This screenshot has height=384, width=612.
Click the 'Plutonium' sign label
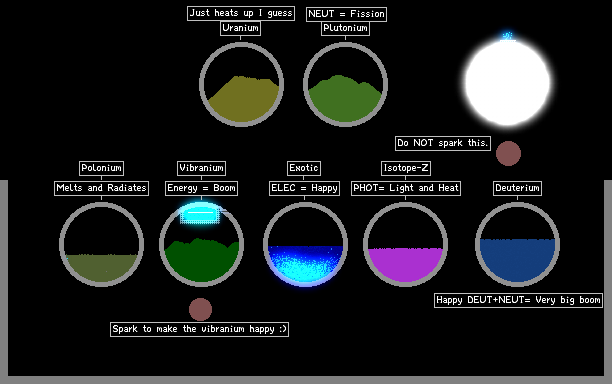[x=345, y=28]
